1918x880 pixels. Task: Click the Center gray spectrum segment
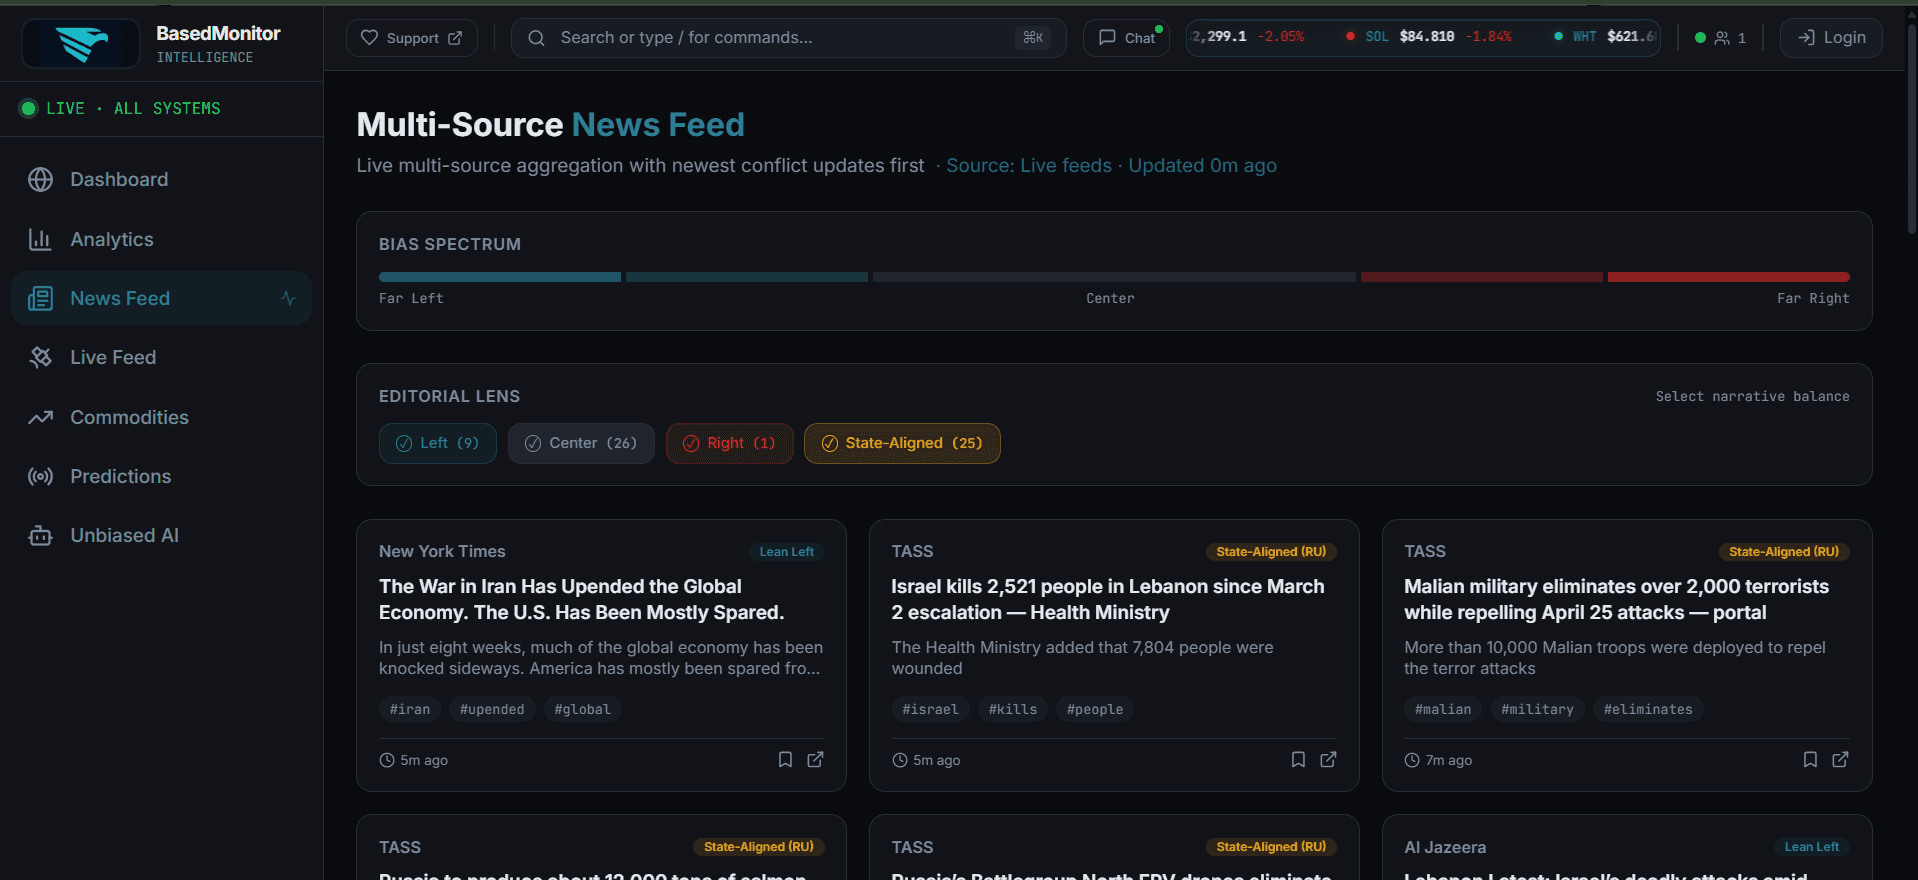(1114, 277)
